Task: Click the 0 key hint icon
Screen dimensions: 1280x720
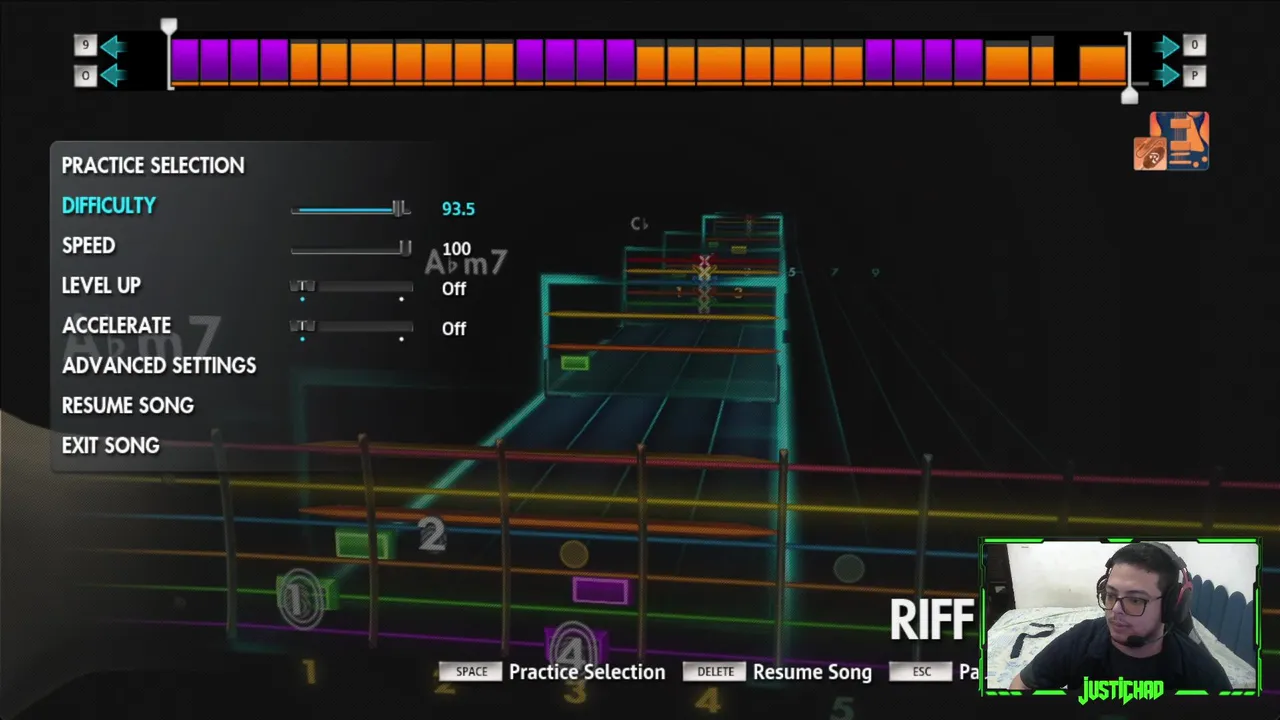Action: [1194, 46]
